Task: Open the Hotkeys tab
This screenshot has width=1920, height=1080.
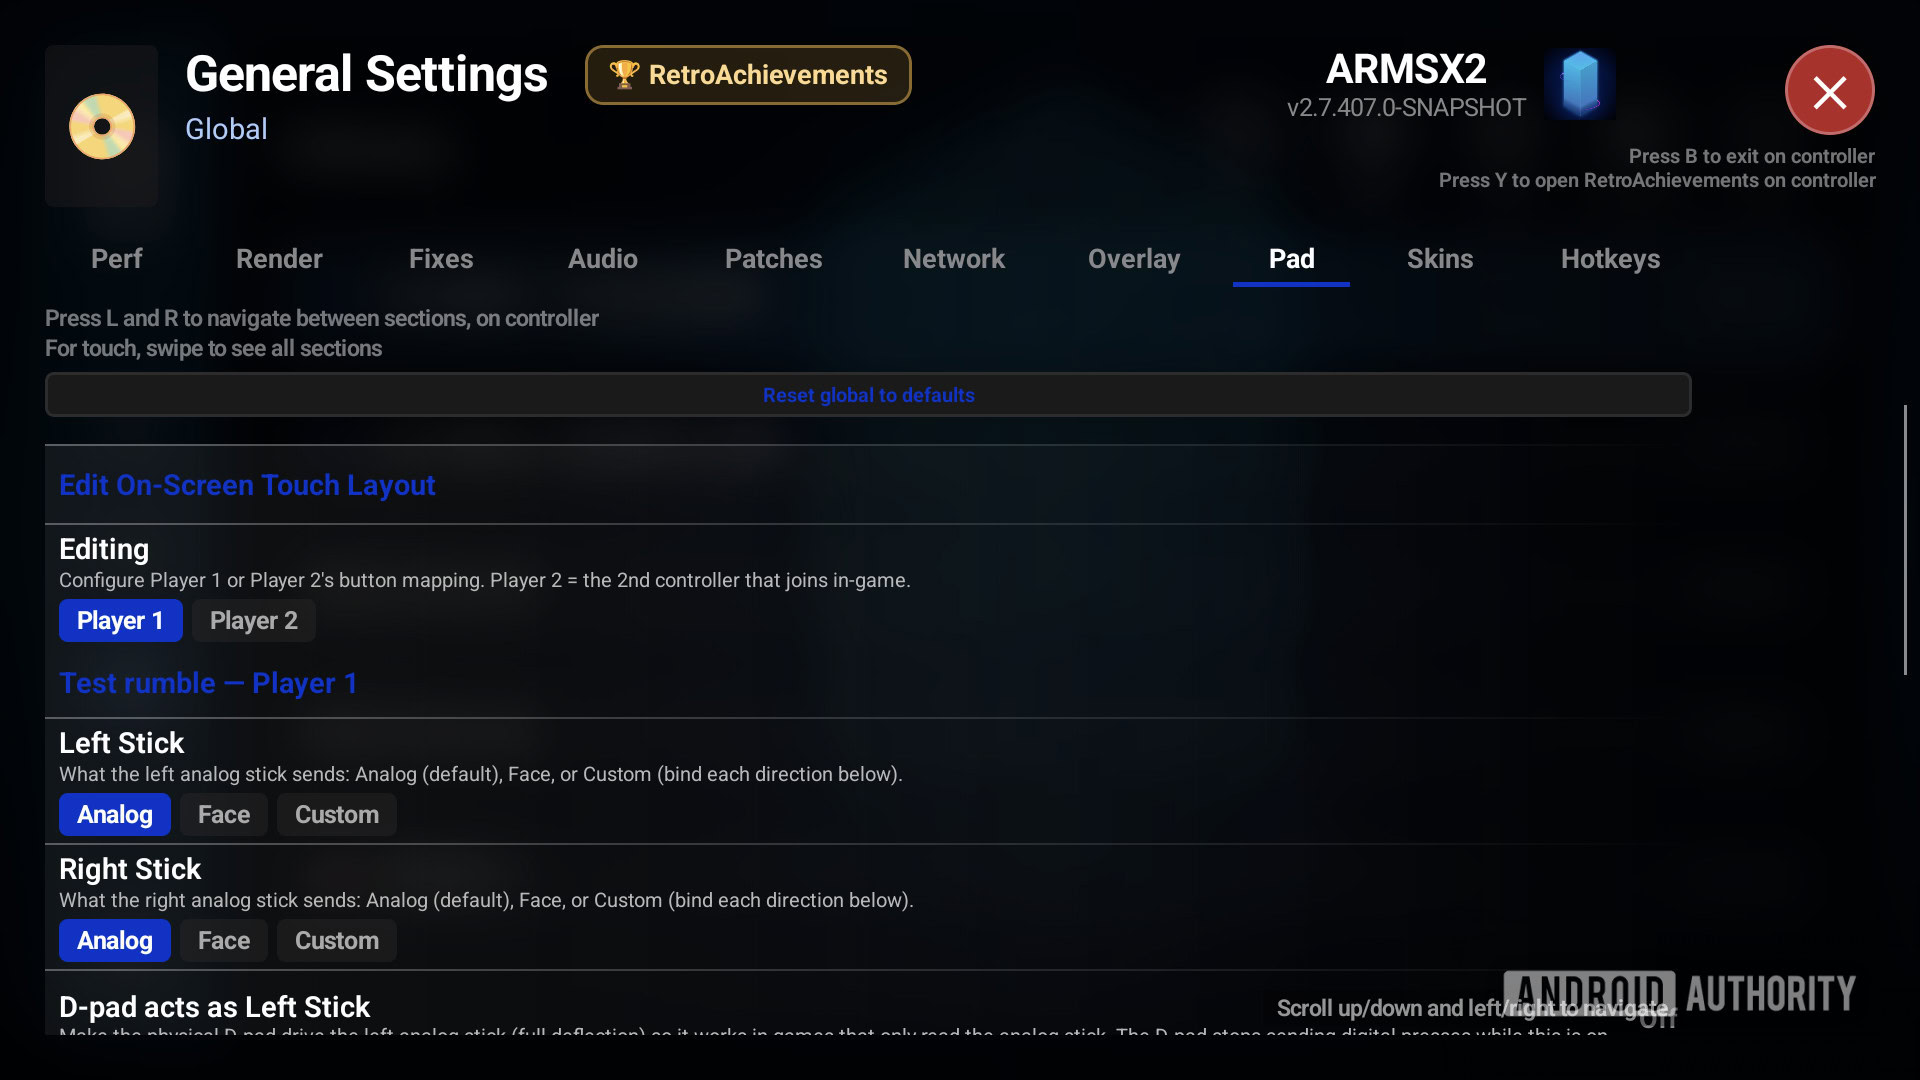Action: click(x=1610, y=259)
